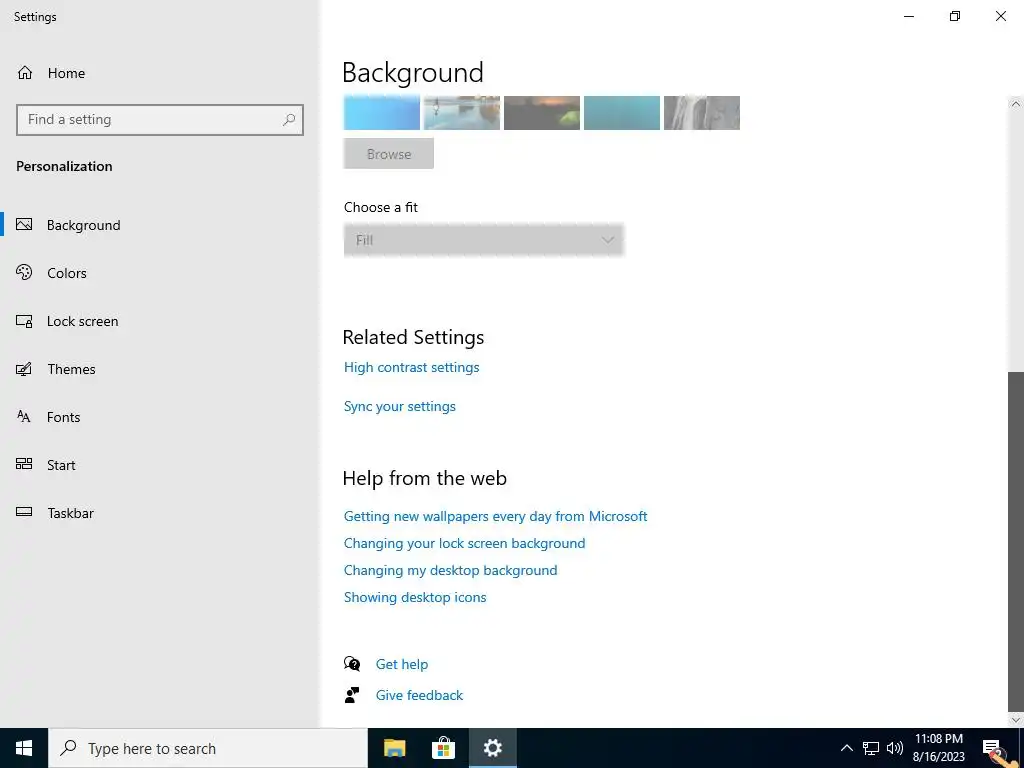This screenshot has width=1024, height=768.
Task: Click the Start tiles icon in sidebar
Action: click(x=24, y=464)
